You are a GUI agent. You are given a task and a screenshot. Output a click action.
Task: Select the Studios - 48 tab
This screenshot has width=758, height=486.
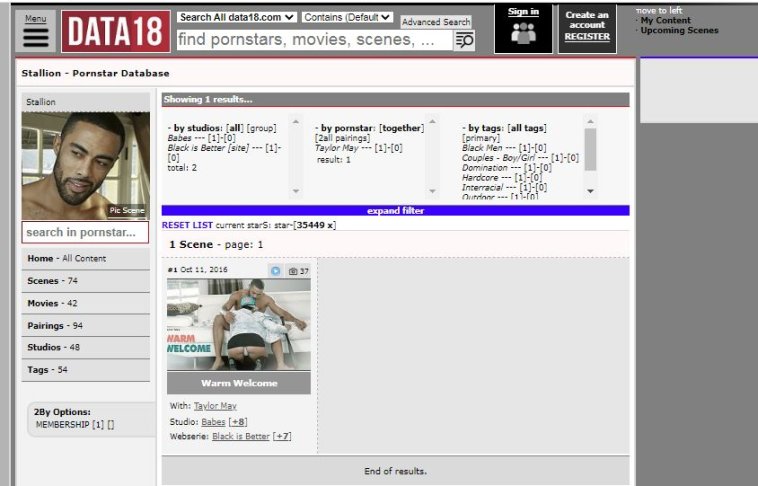coord(86,347)
